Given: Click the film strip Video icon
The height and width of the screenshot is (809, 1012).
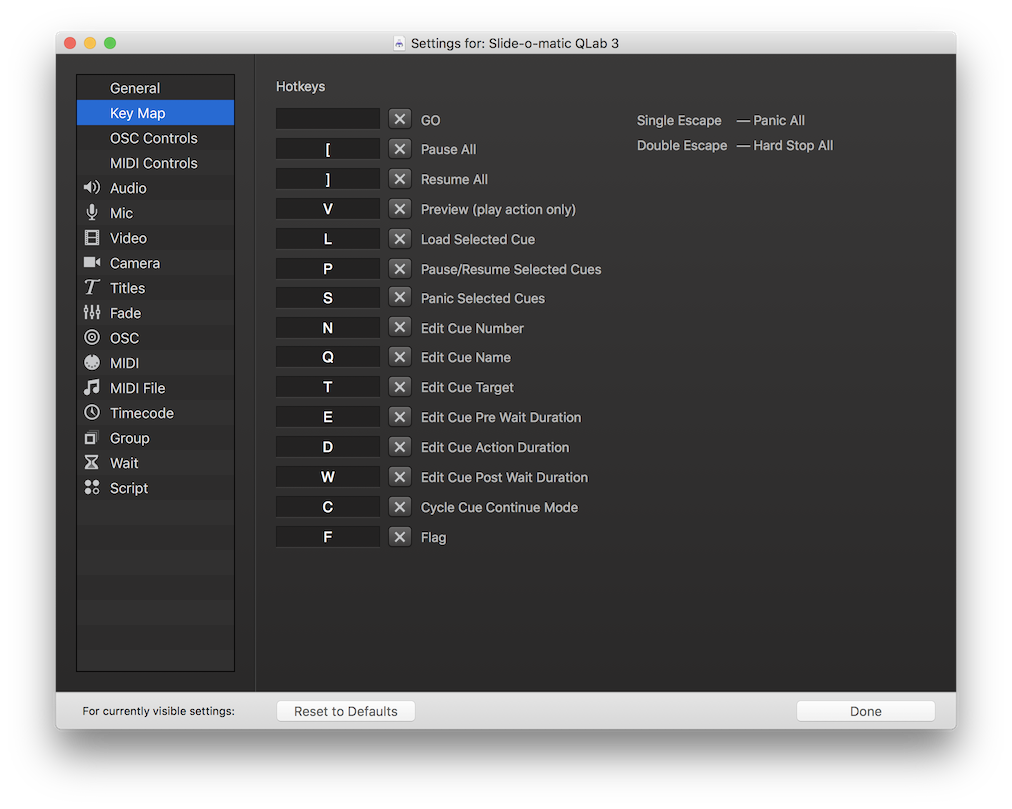Looking at the screenshot, I should pos(92,238).
